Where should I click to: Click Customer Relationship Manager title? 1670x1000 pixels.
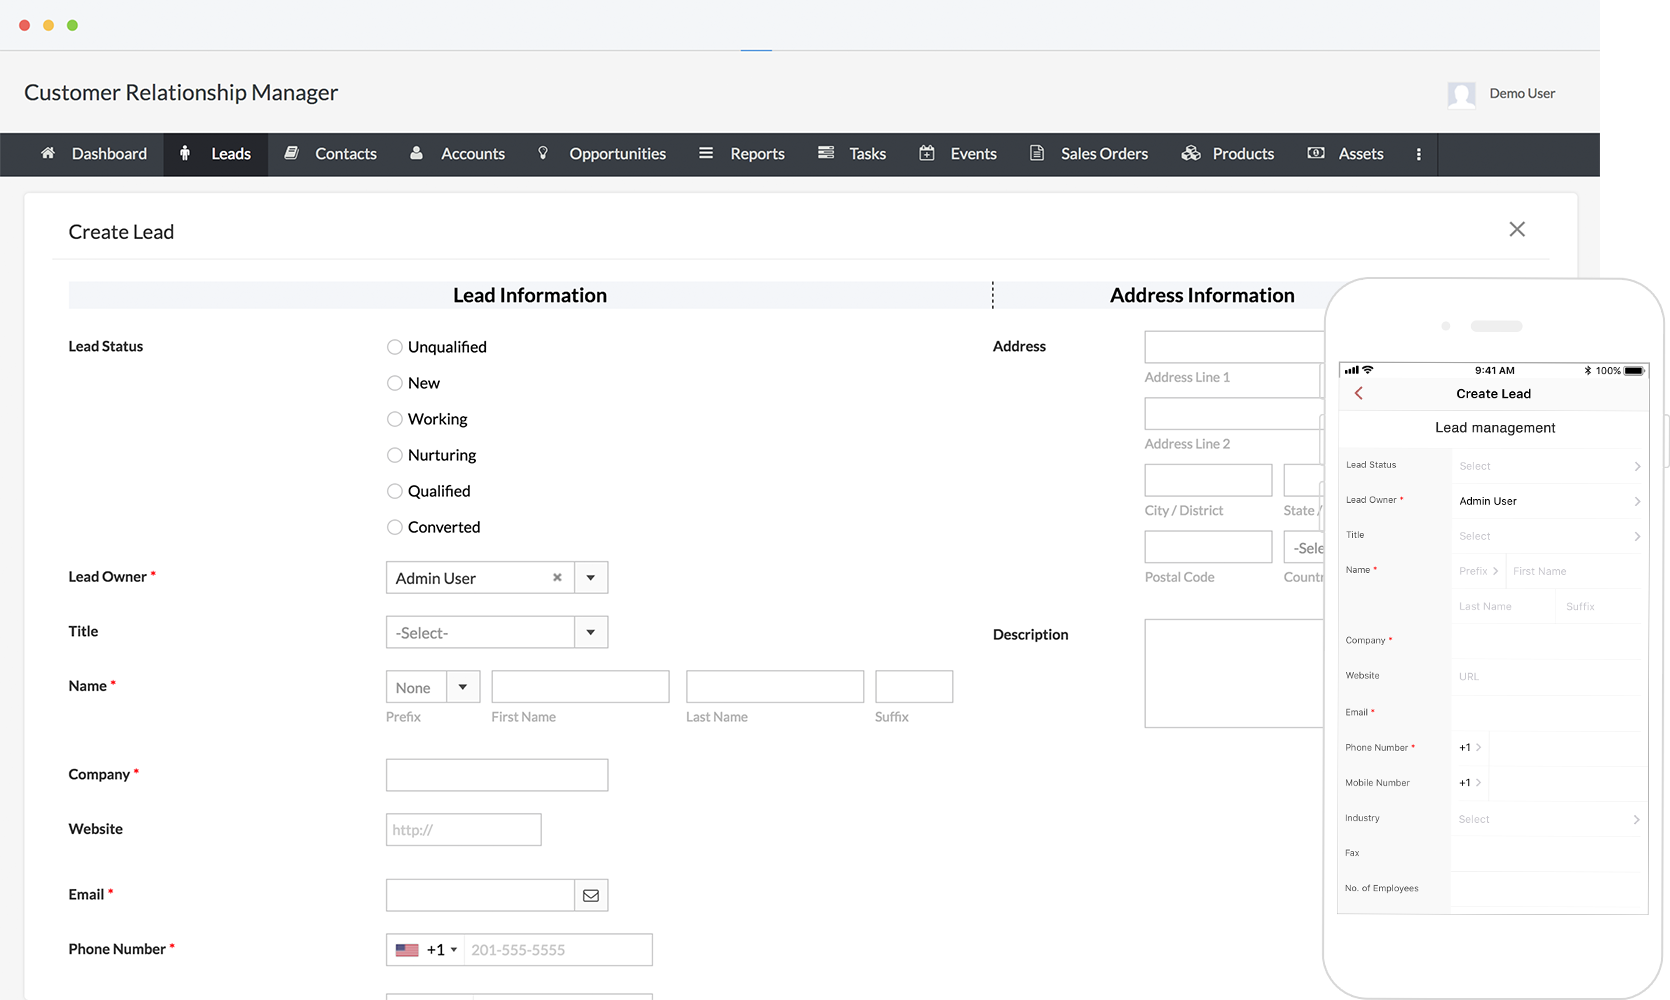point(181,92)
